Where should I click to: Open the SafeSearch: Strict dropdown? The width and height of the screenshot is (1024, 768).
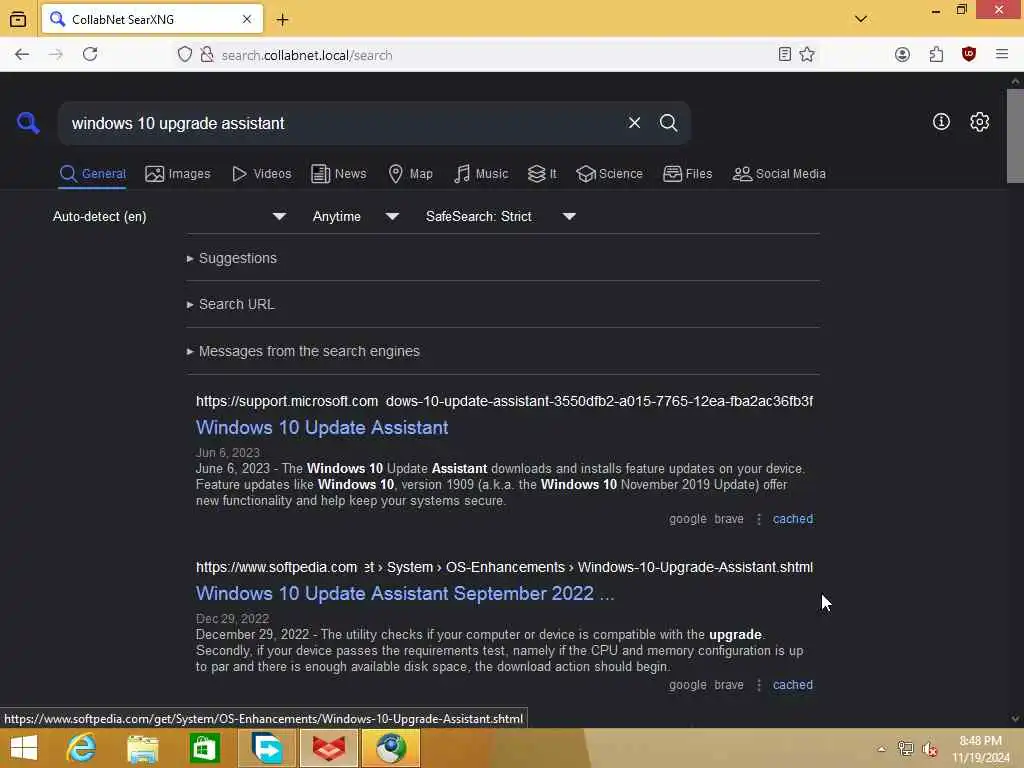501,216
